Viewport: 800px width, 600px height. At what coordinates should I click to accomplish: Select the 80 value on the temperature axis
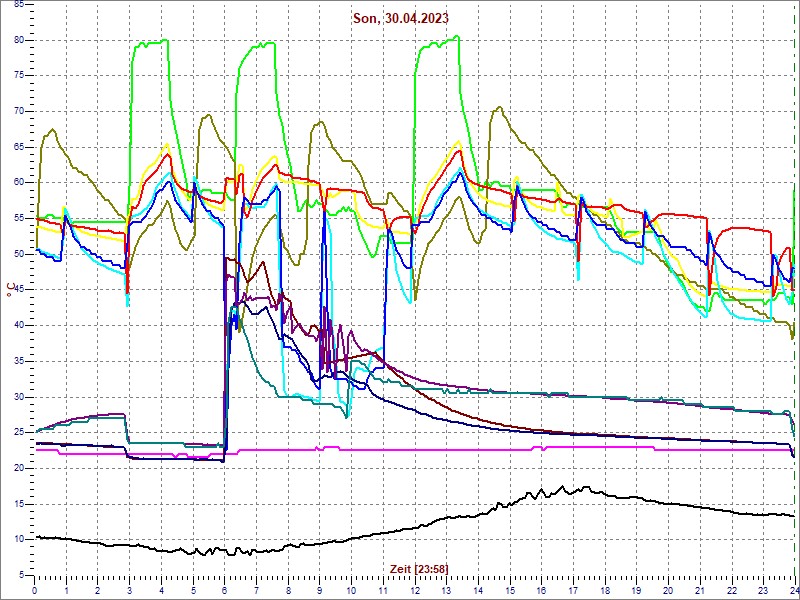[17, 40]
